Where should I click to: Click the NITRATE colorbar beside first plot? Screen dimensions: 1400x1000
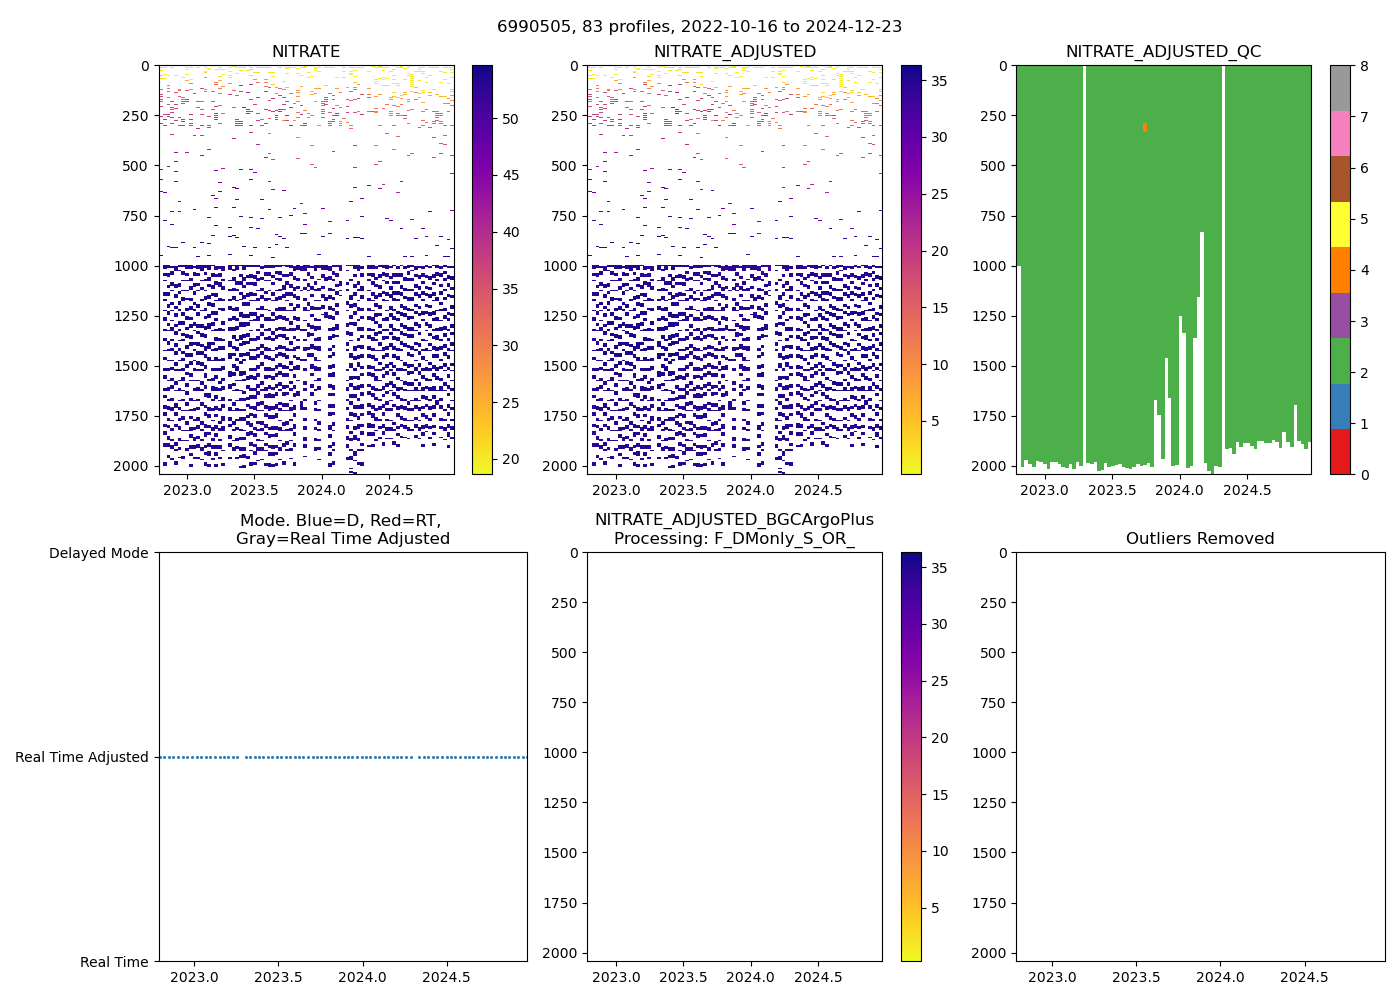click(482, 270)
